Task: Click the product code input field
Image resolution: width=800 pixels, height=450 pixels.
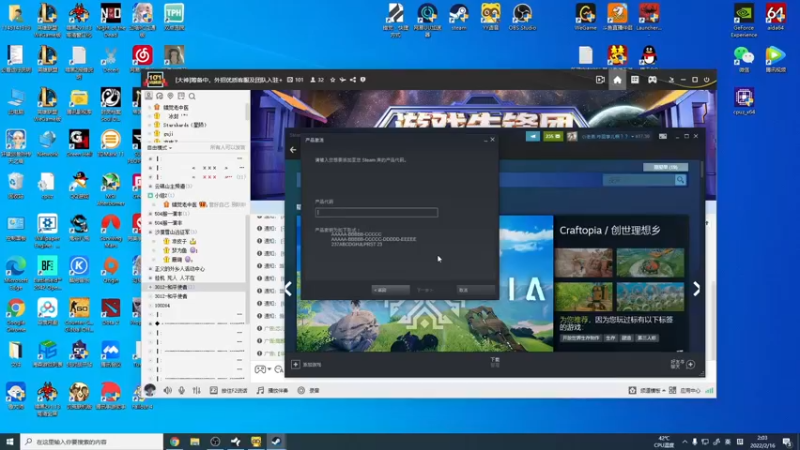Action: tap(377, 212)
